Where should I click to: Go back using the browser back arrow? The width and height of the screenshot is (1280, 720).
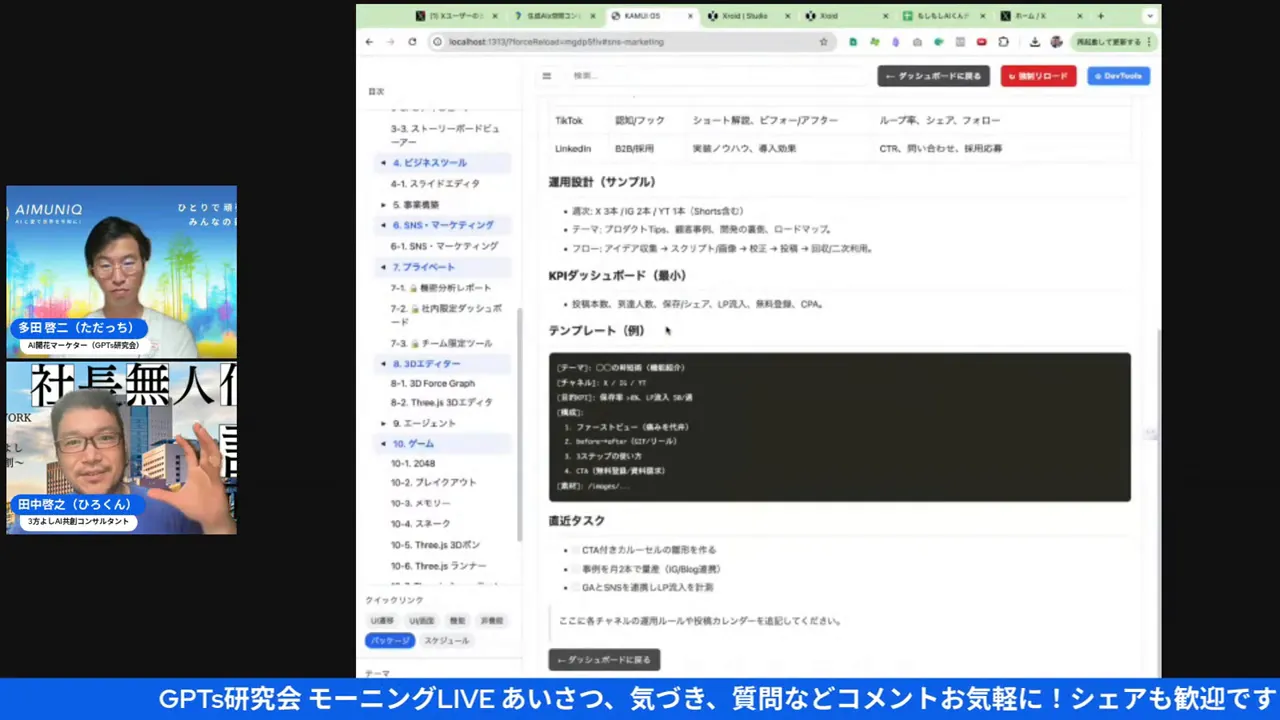(x=369, y=42)
